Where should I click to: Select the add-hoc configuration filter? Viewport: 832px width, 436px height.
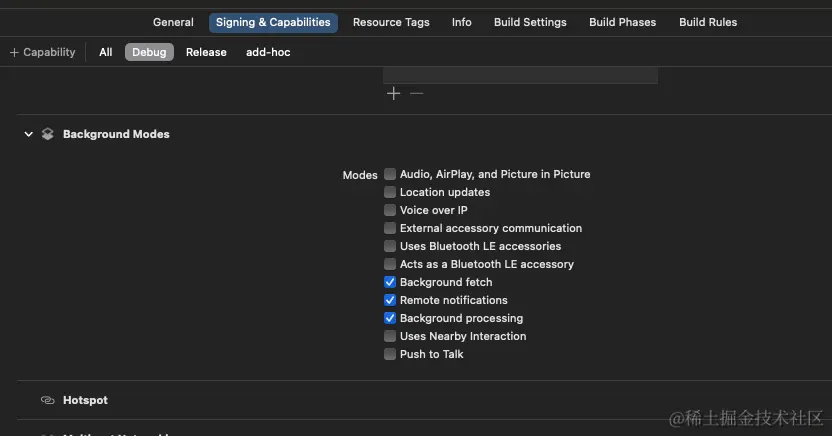(x=268, y=52)
